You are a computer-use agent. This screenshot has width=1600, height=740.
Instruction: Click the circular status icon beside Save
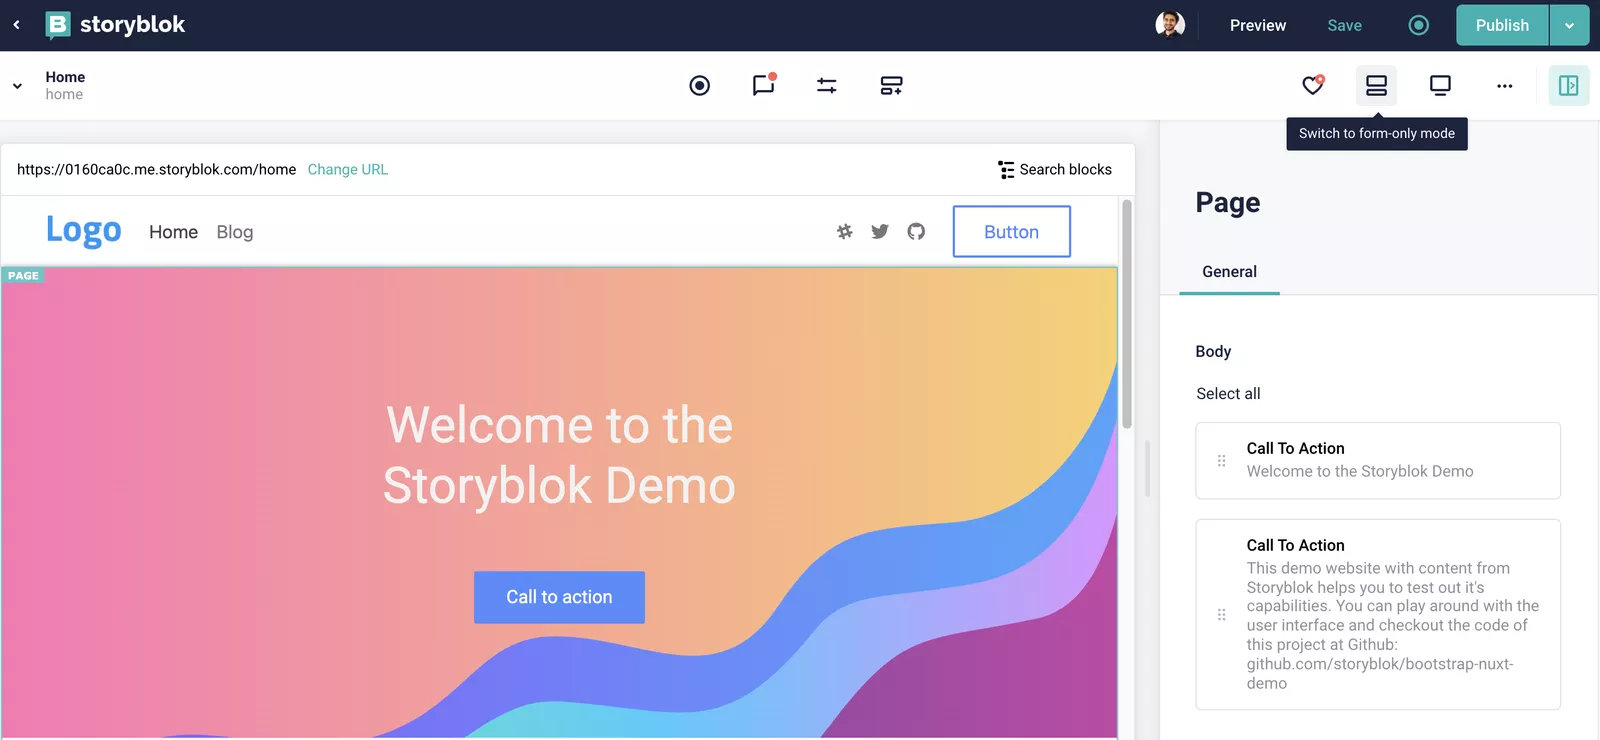coord(1418,25)
